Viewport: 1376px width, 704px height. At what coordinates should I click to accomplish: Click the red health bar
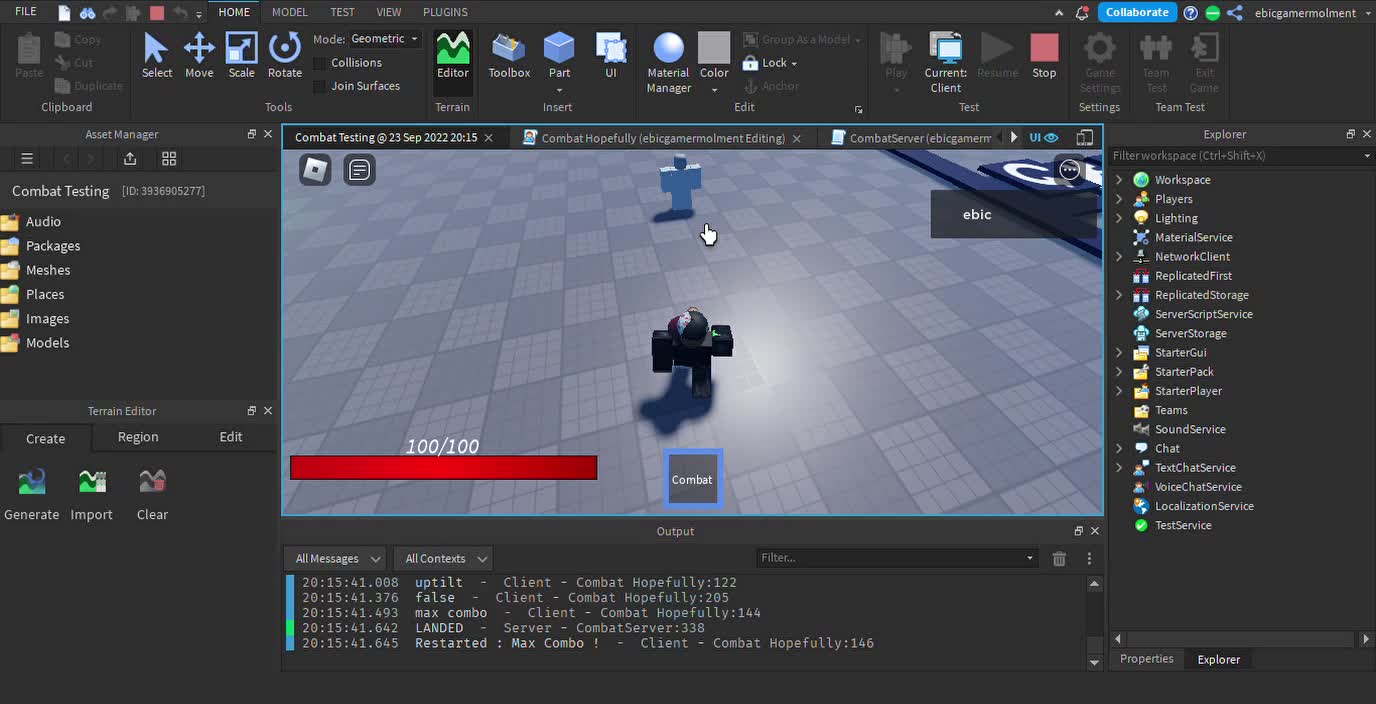[x=443, y=468]
